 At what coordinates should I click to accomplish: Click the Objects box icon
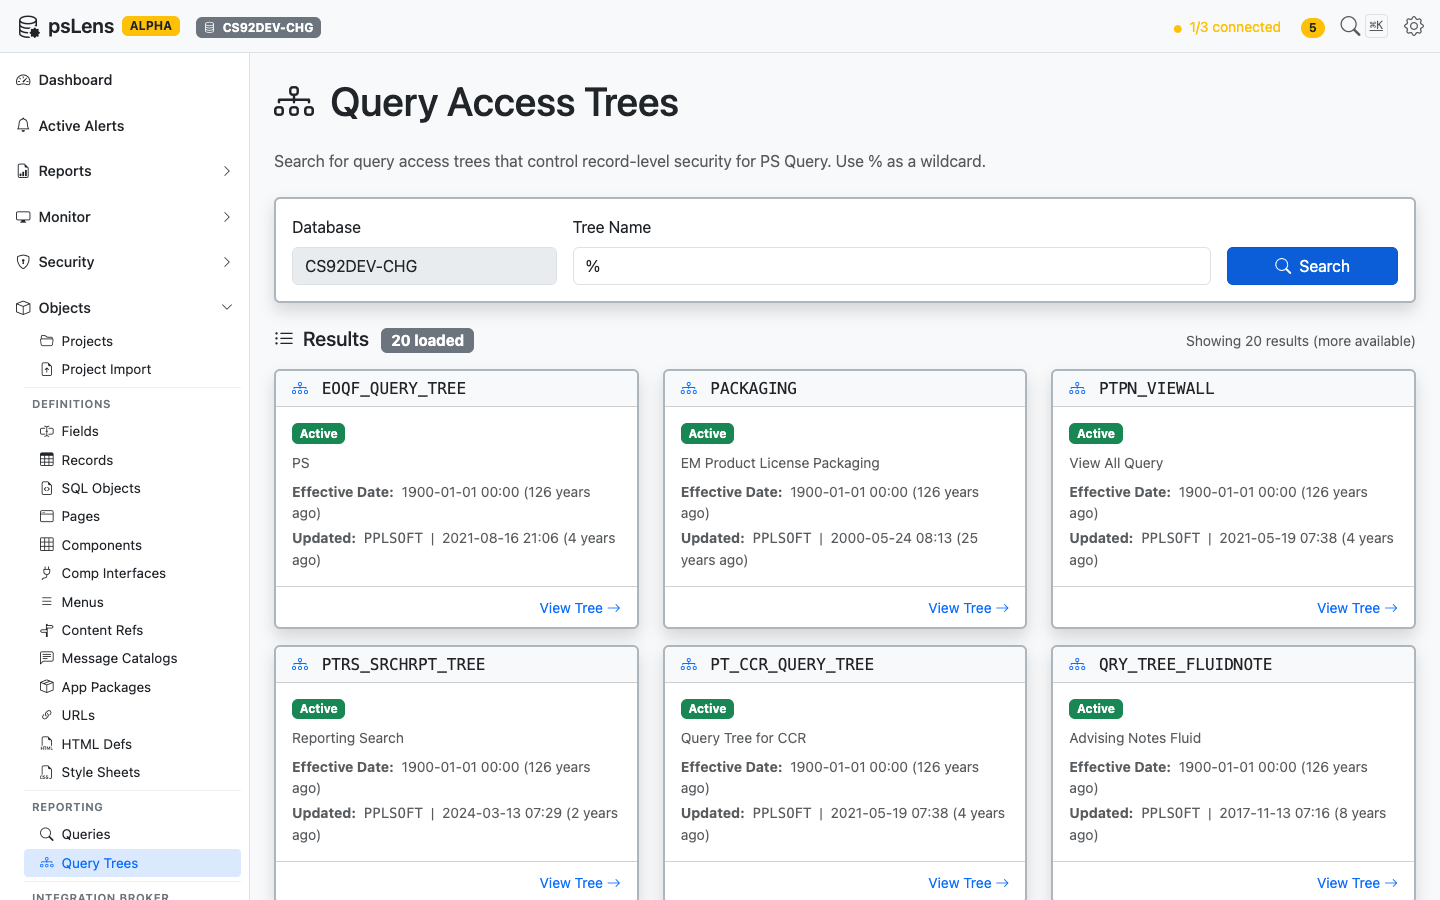point(23,308)
